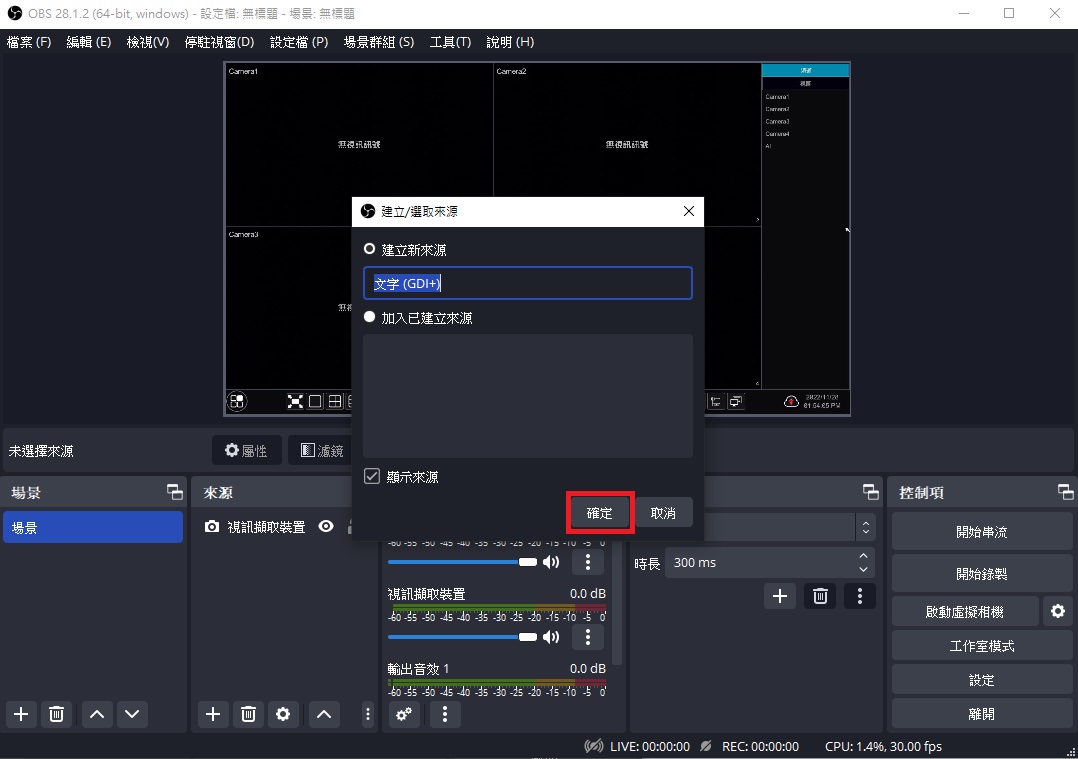This screenshot has height=759, width=1078.
Task: Click the 開始串流 button
Action: [x=982, y=532]
